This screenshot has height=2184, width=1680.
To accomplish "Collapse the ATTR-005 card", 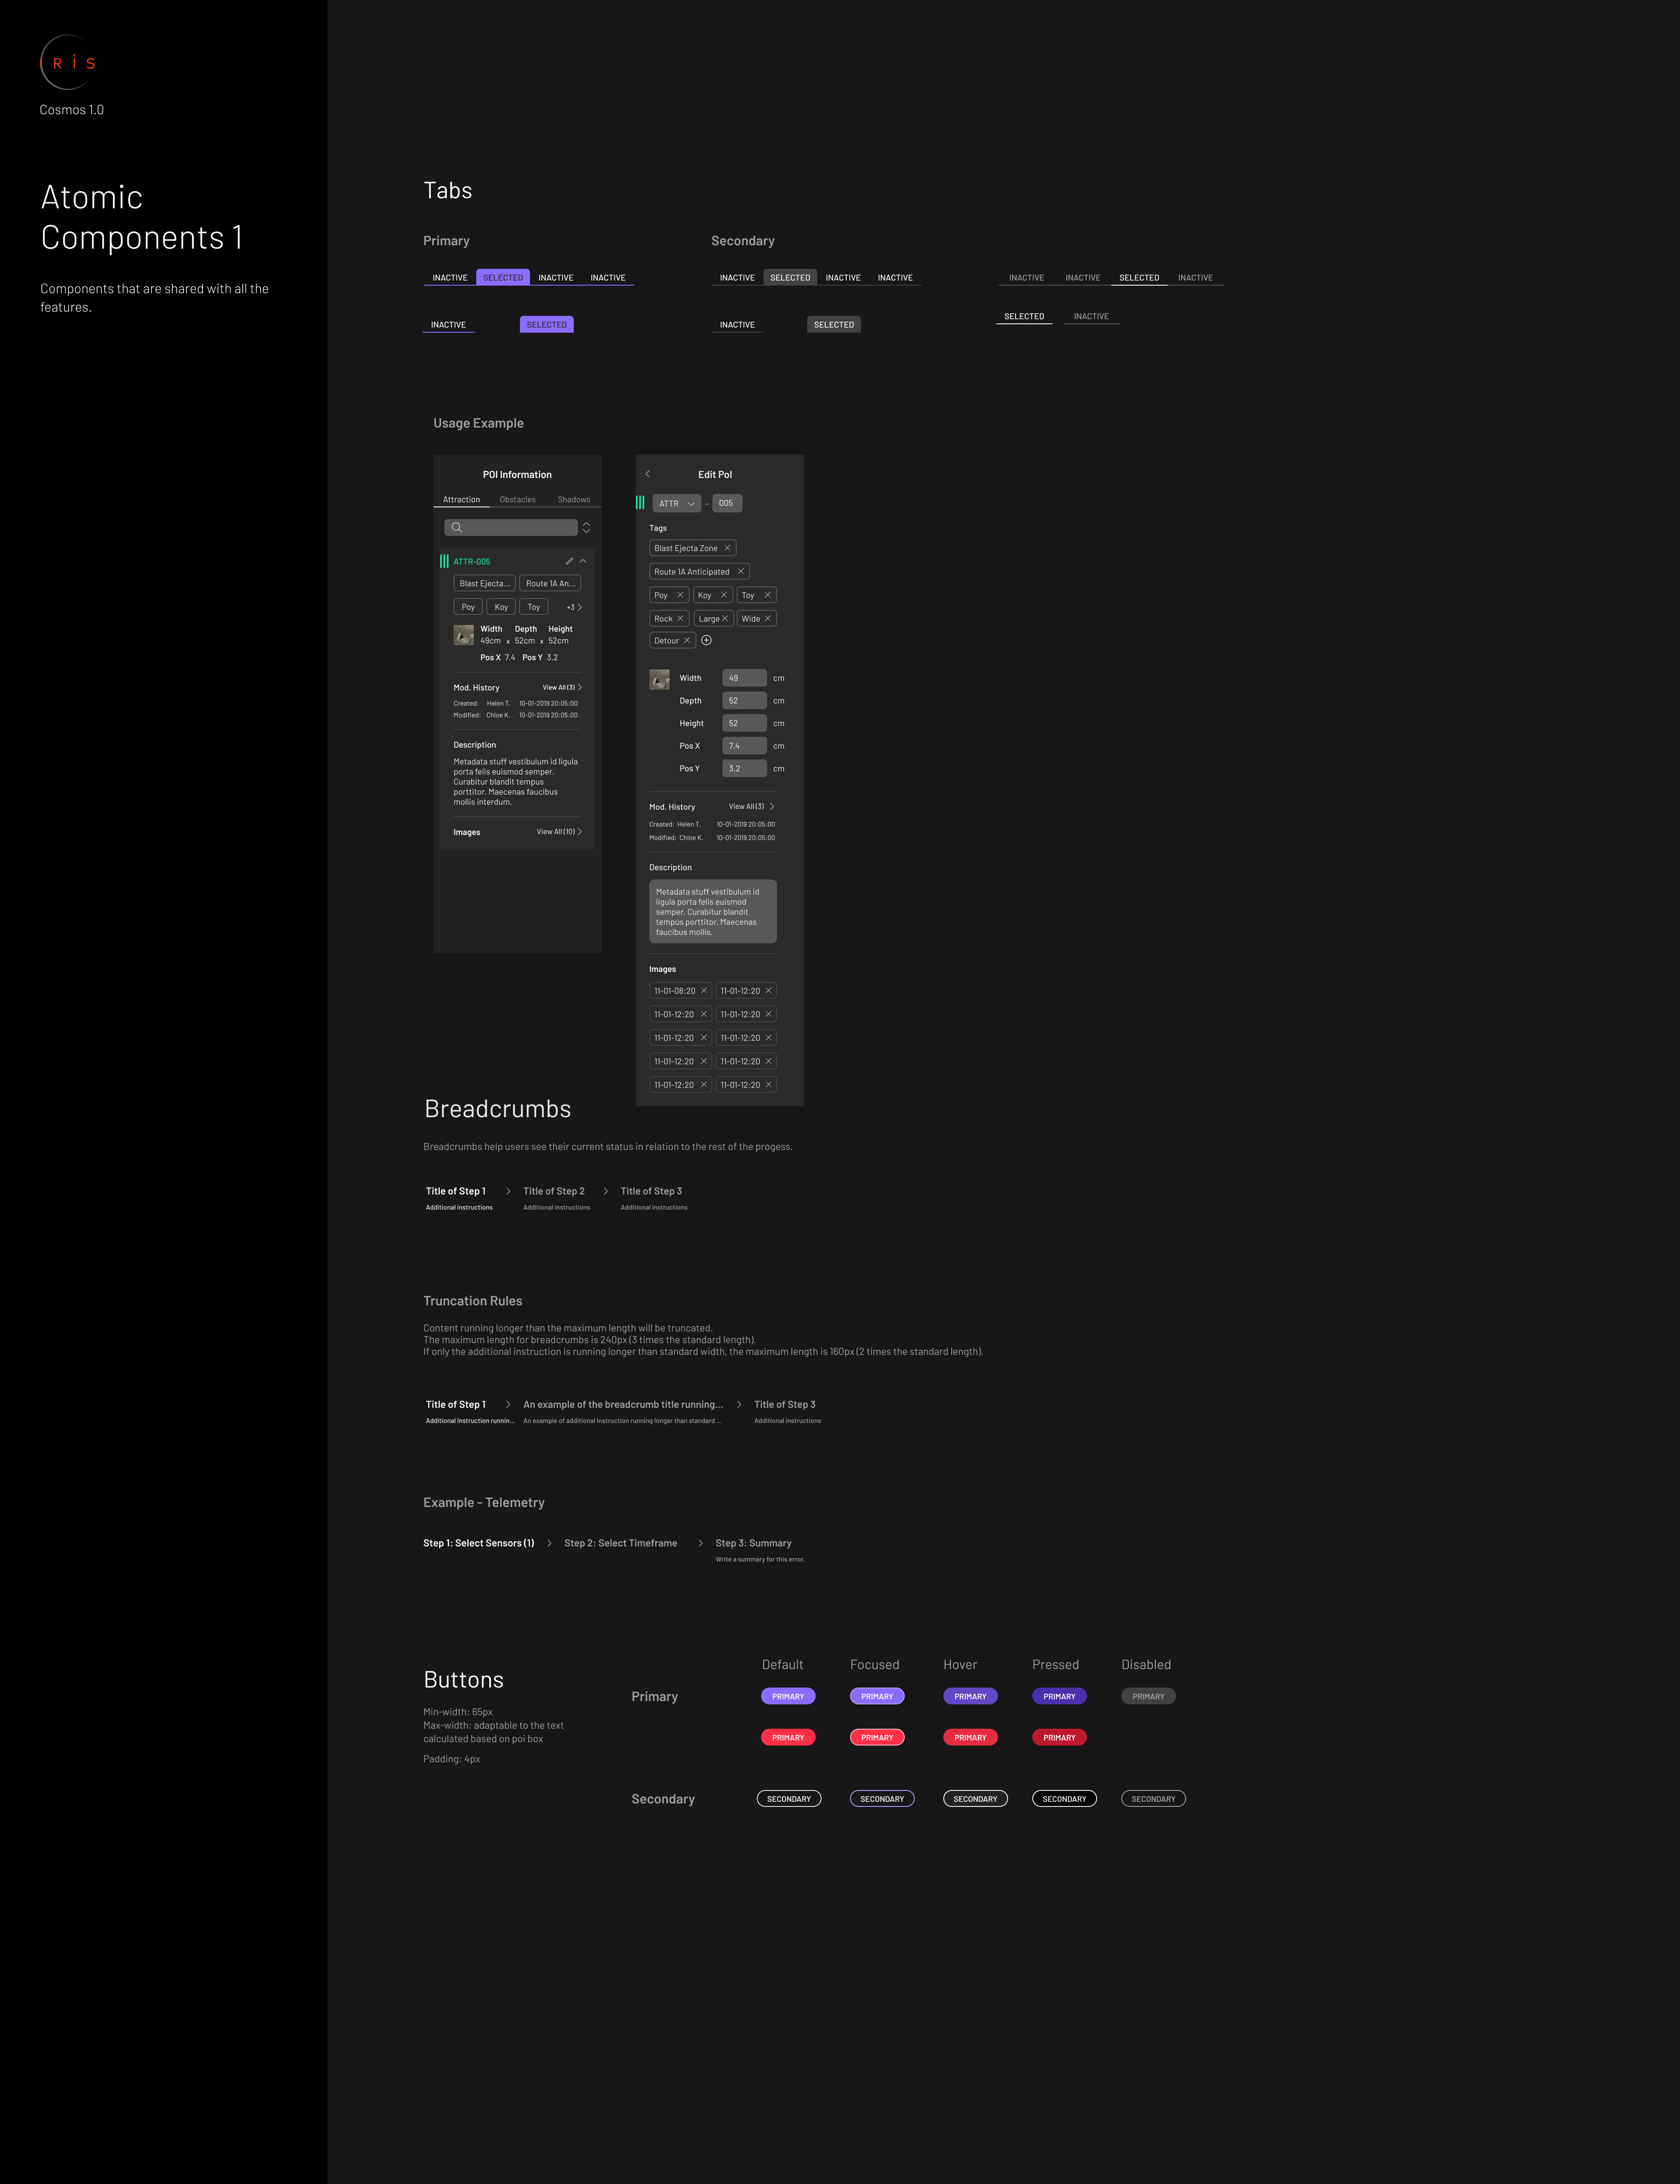I will coord(583,561).
